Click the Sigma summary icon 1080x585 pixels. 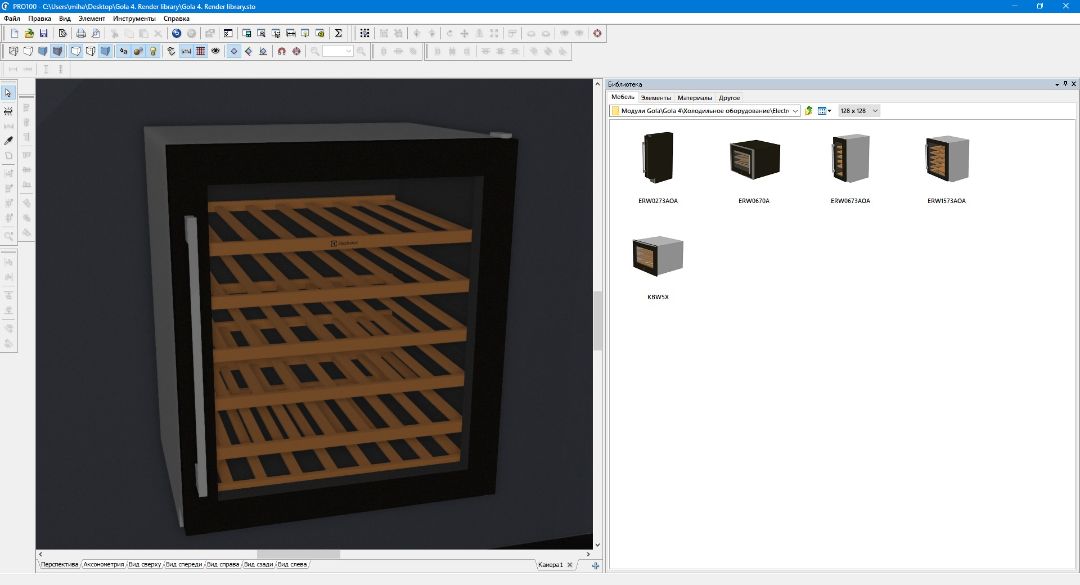338,33
